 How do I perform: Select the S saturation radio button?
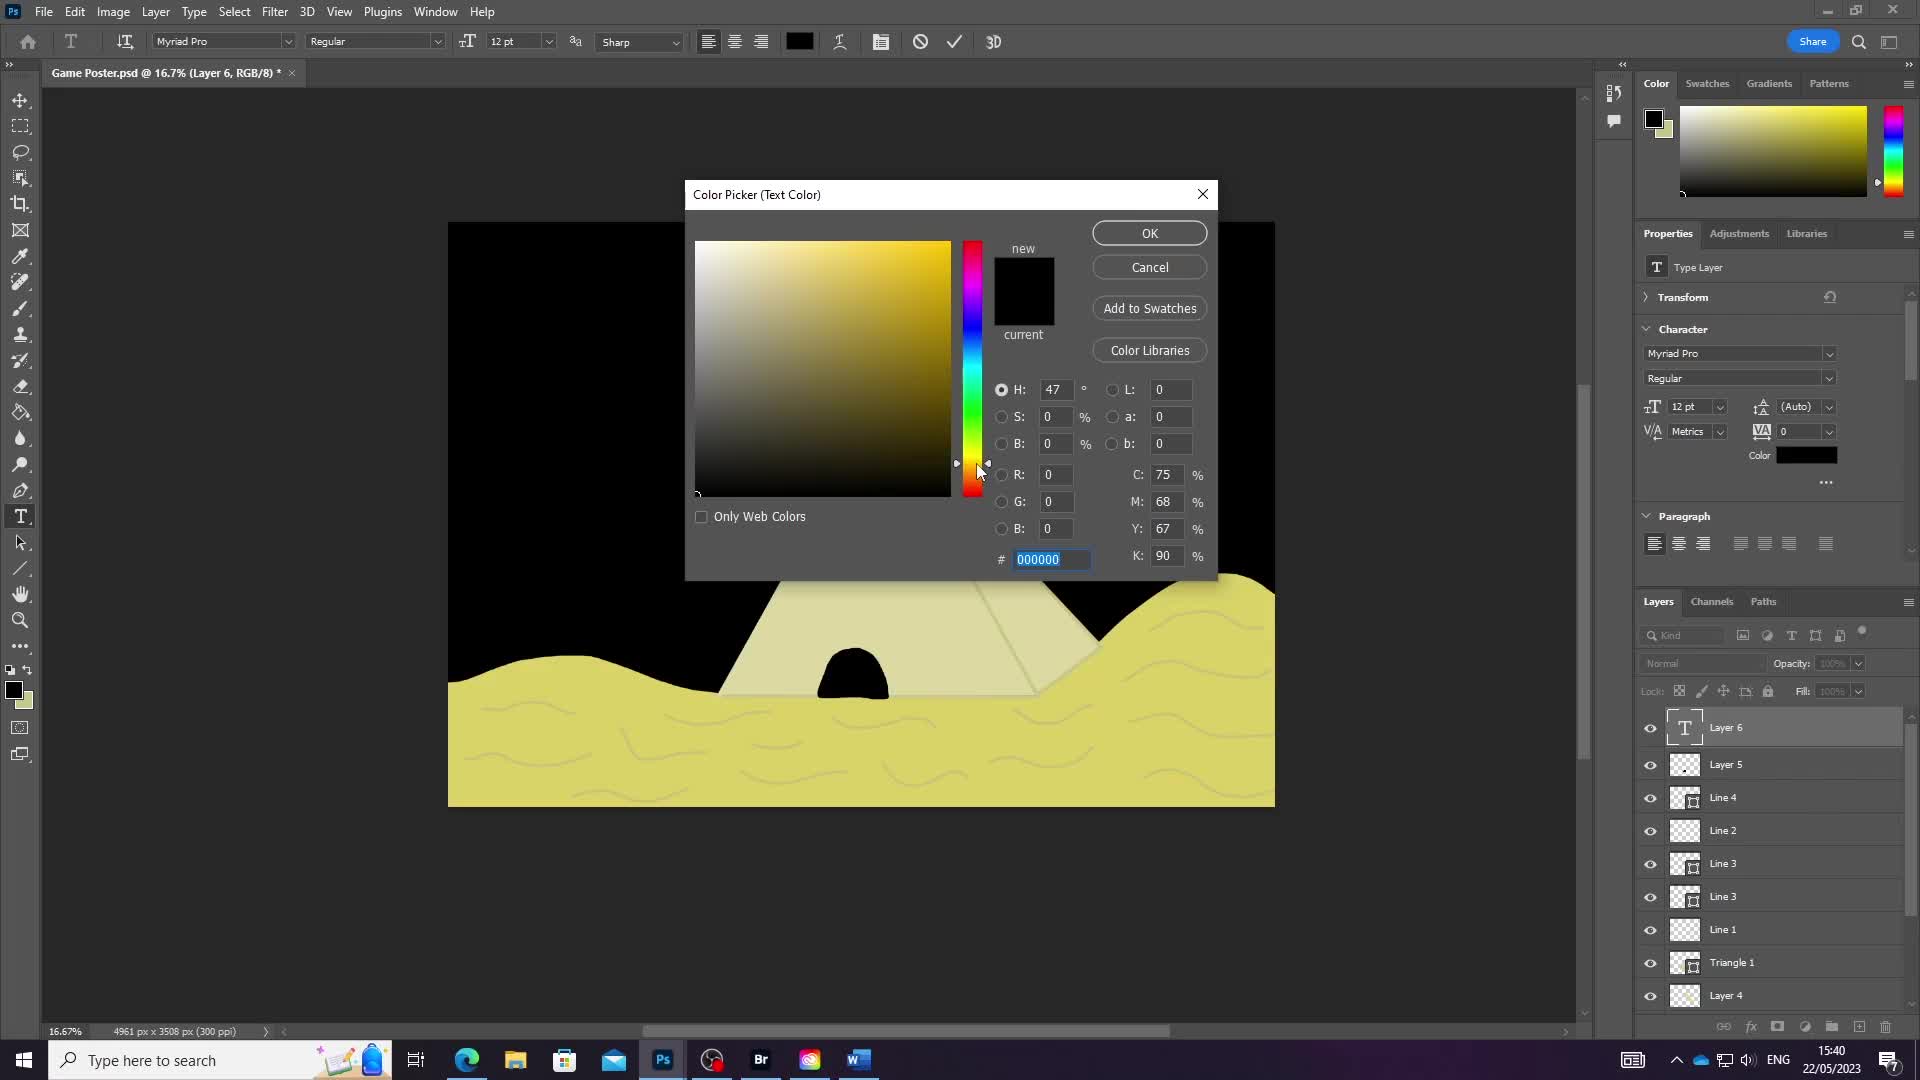coord(1001,417)
